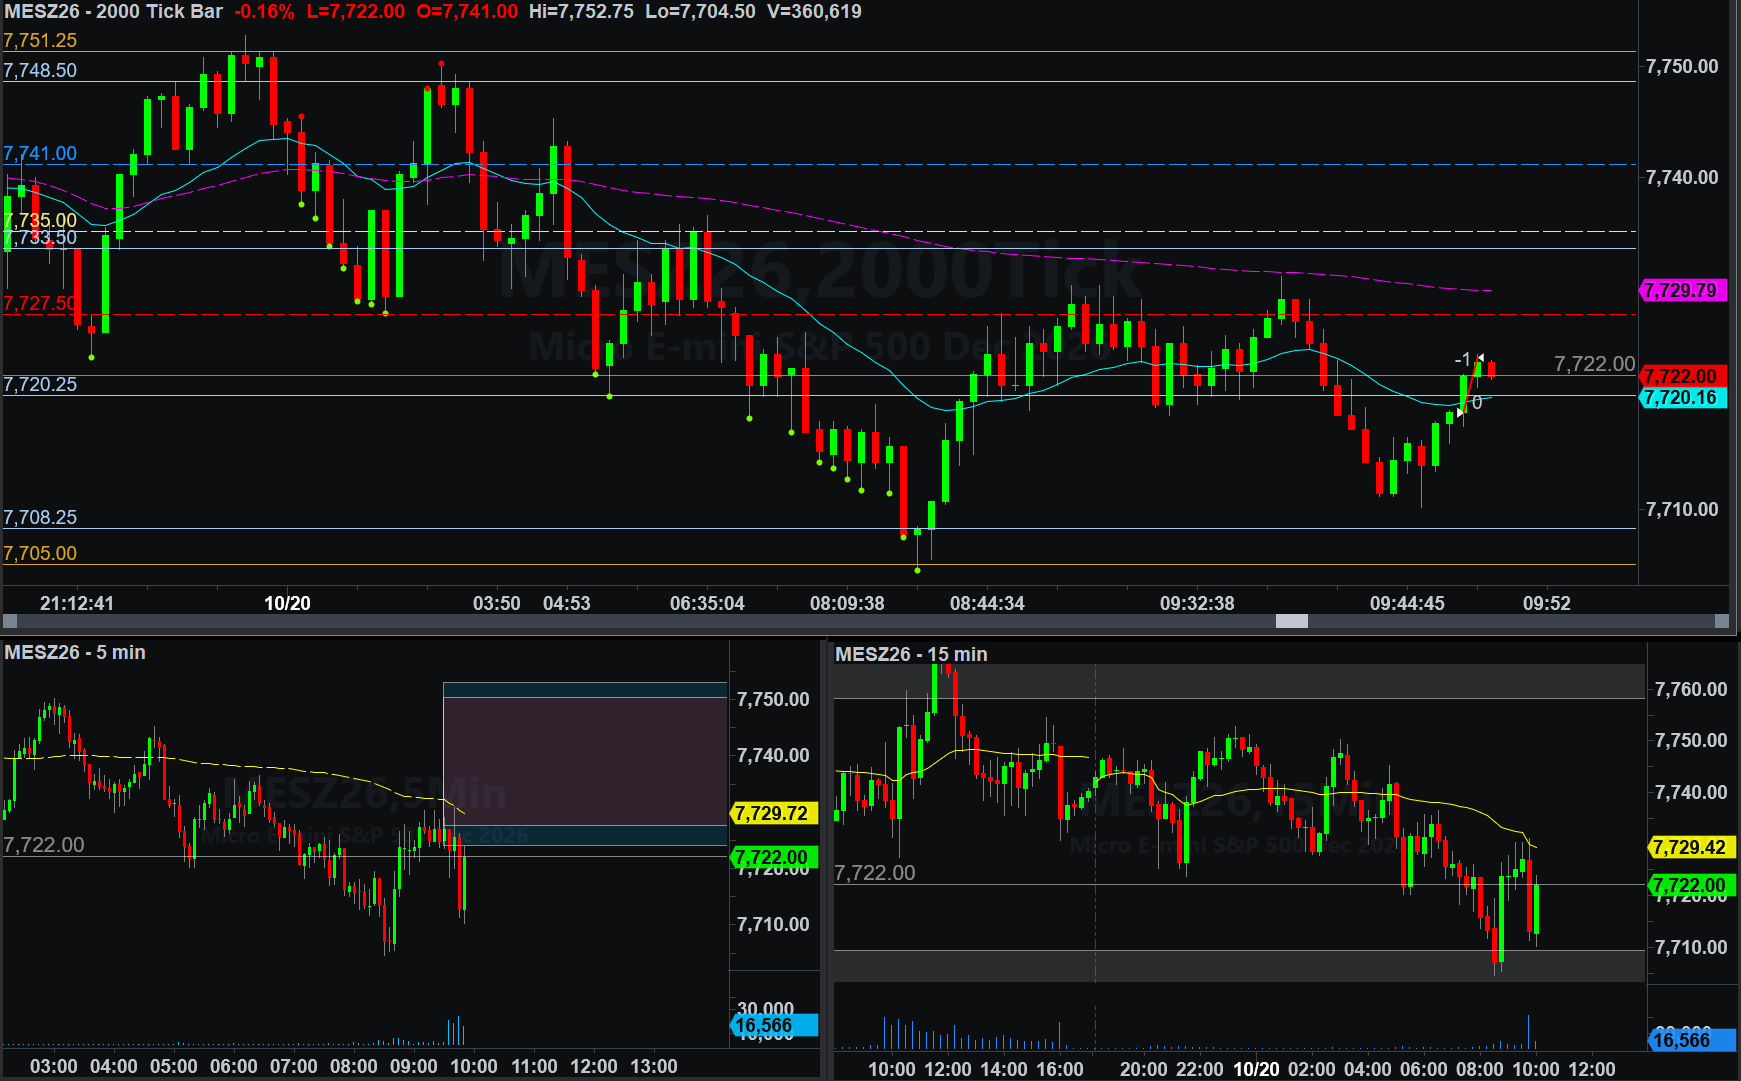The image size is (1741, 1081).
Task: Select the 7,708.25 level label
Action: (x=40, y=518)
